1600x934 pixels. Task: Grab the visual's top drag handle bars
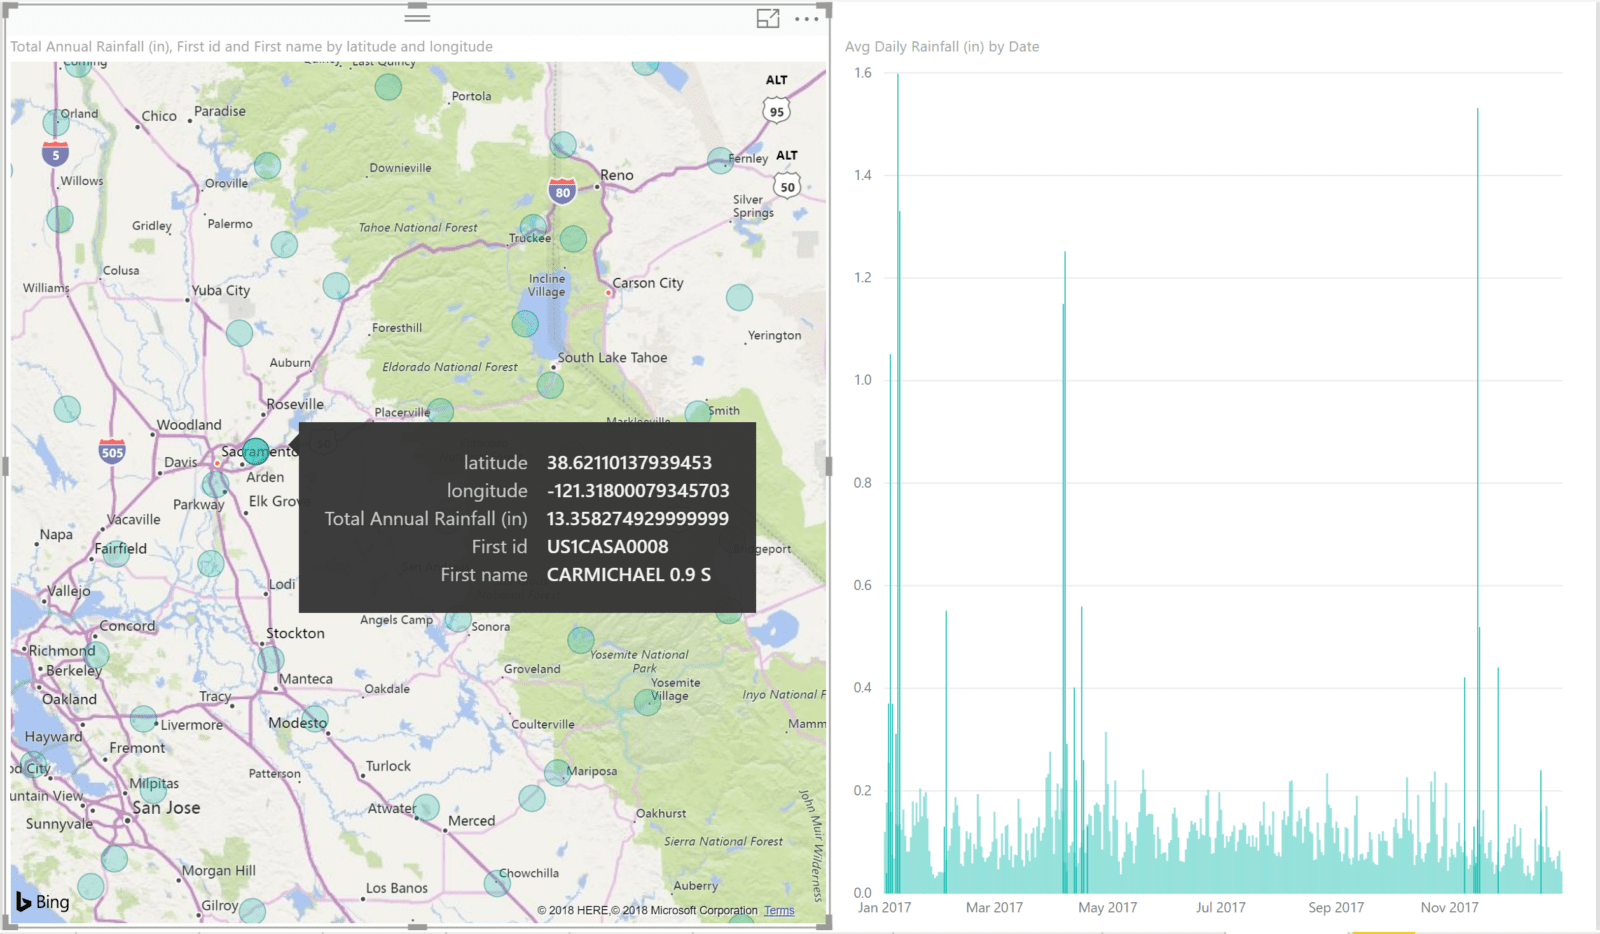point(418,17)
